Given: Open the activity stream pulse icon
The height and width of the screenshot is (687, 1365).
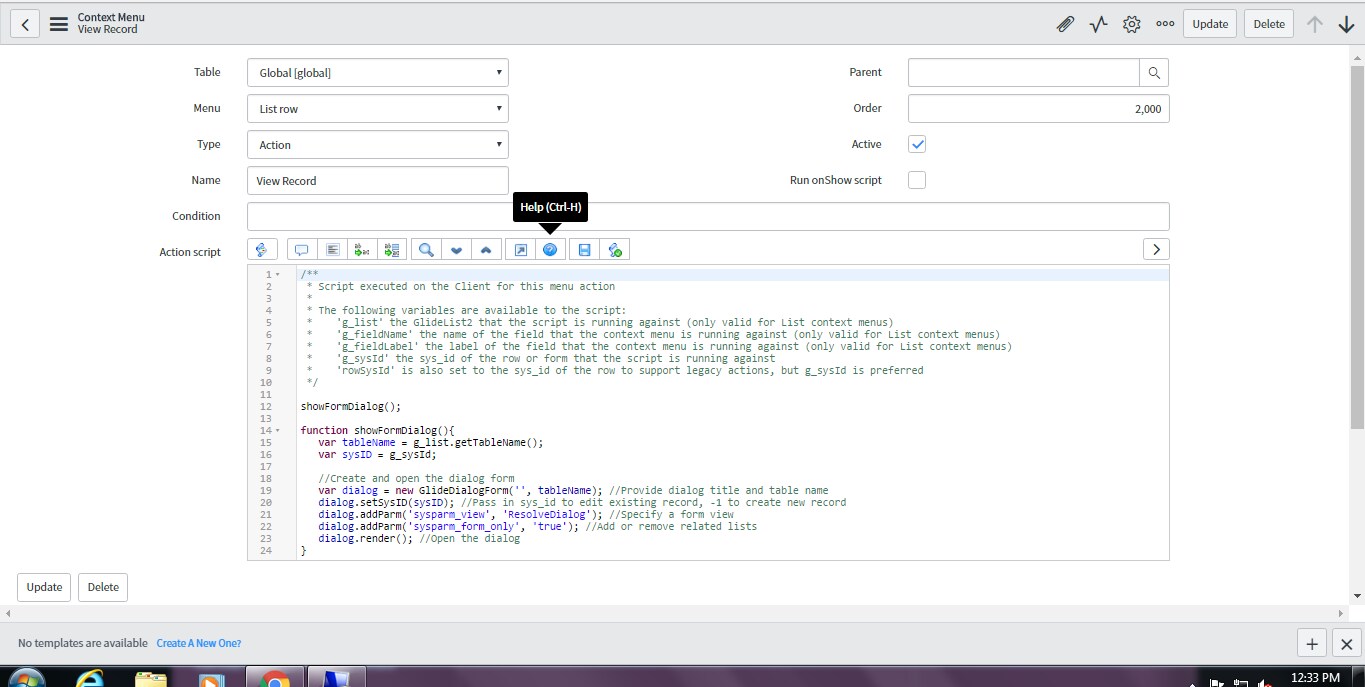Looking at the screenshot, I should click(1099, 24).
